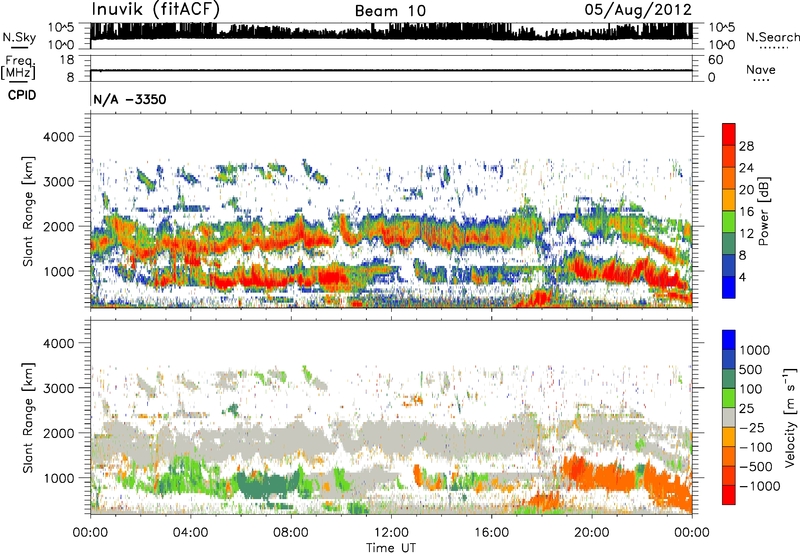
Task: Click the '25' label on Velocity color bar
Action: point(747,409)
